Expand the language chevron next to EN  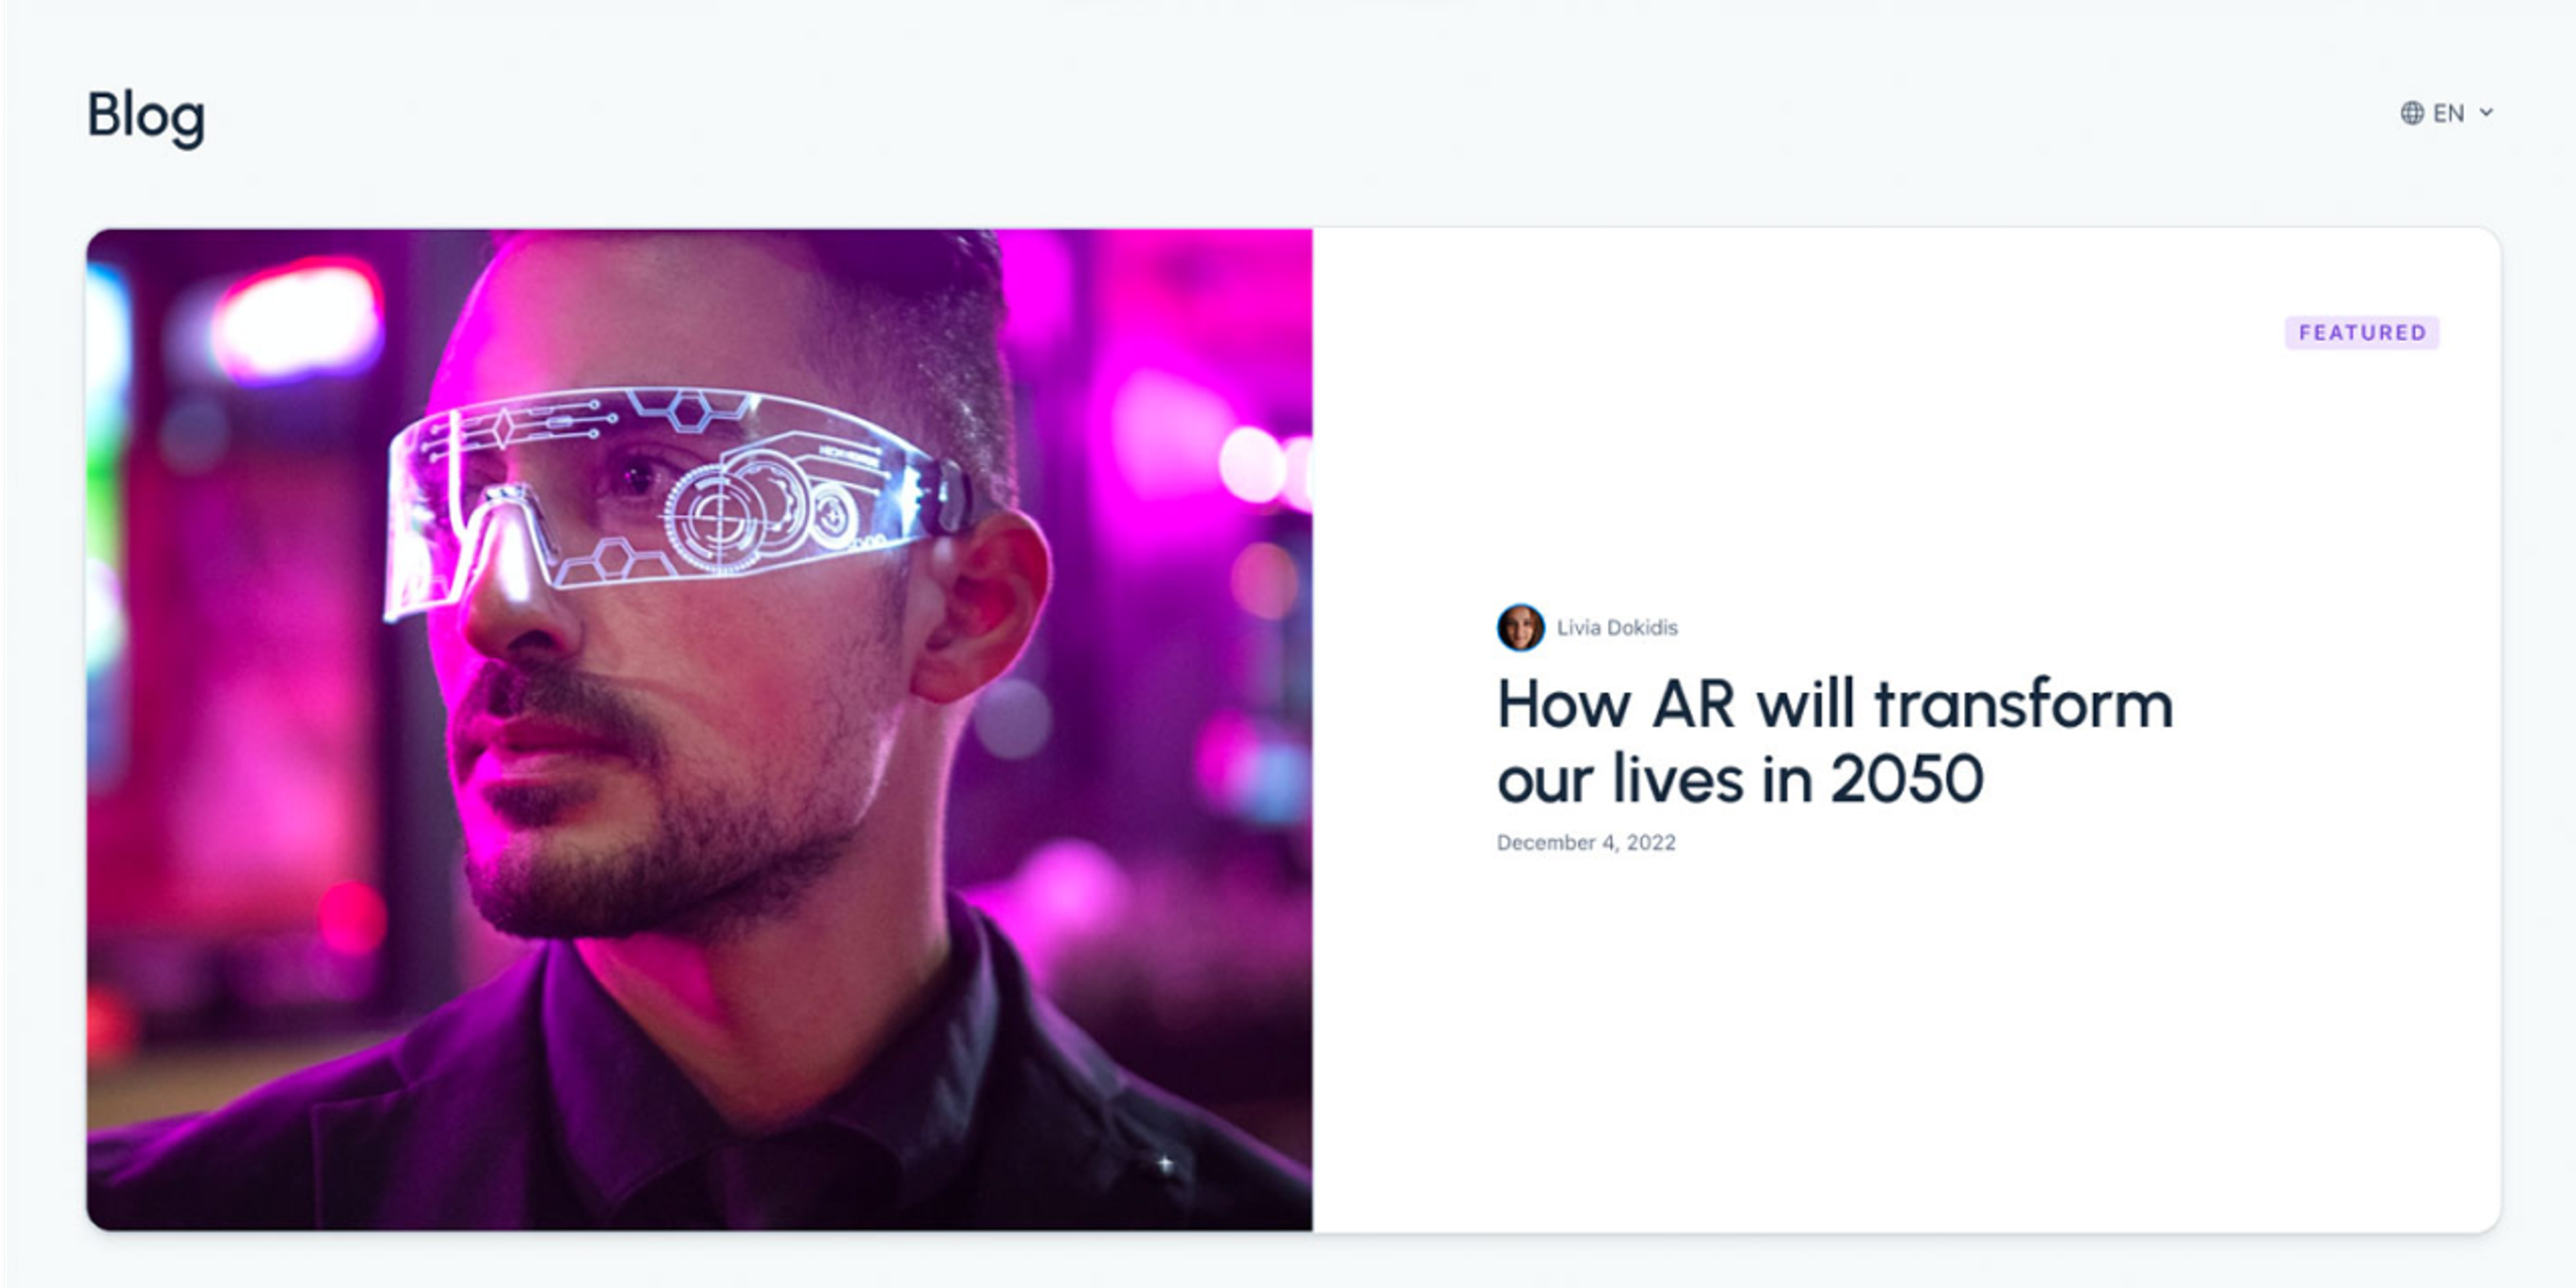click(x=2486, y=113)
